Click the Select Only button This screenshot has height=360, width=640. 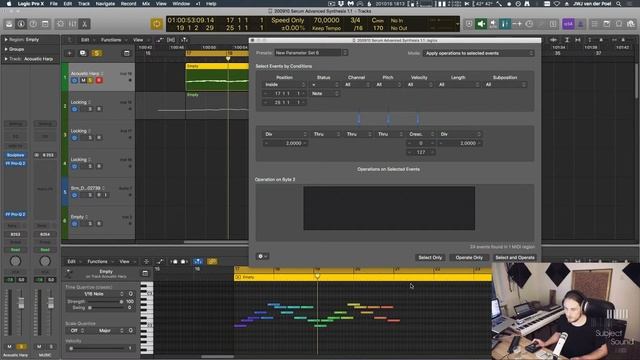pyautogui.click(x=430, y=258)
